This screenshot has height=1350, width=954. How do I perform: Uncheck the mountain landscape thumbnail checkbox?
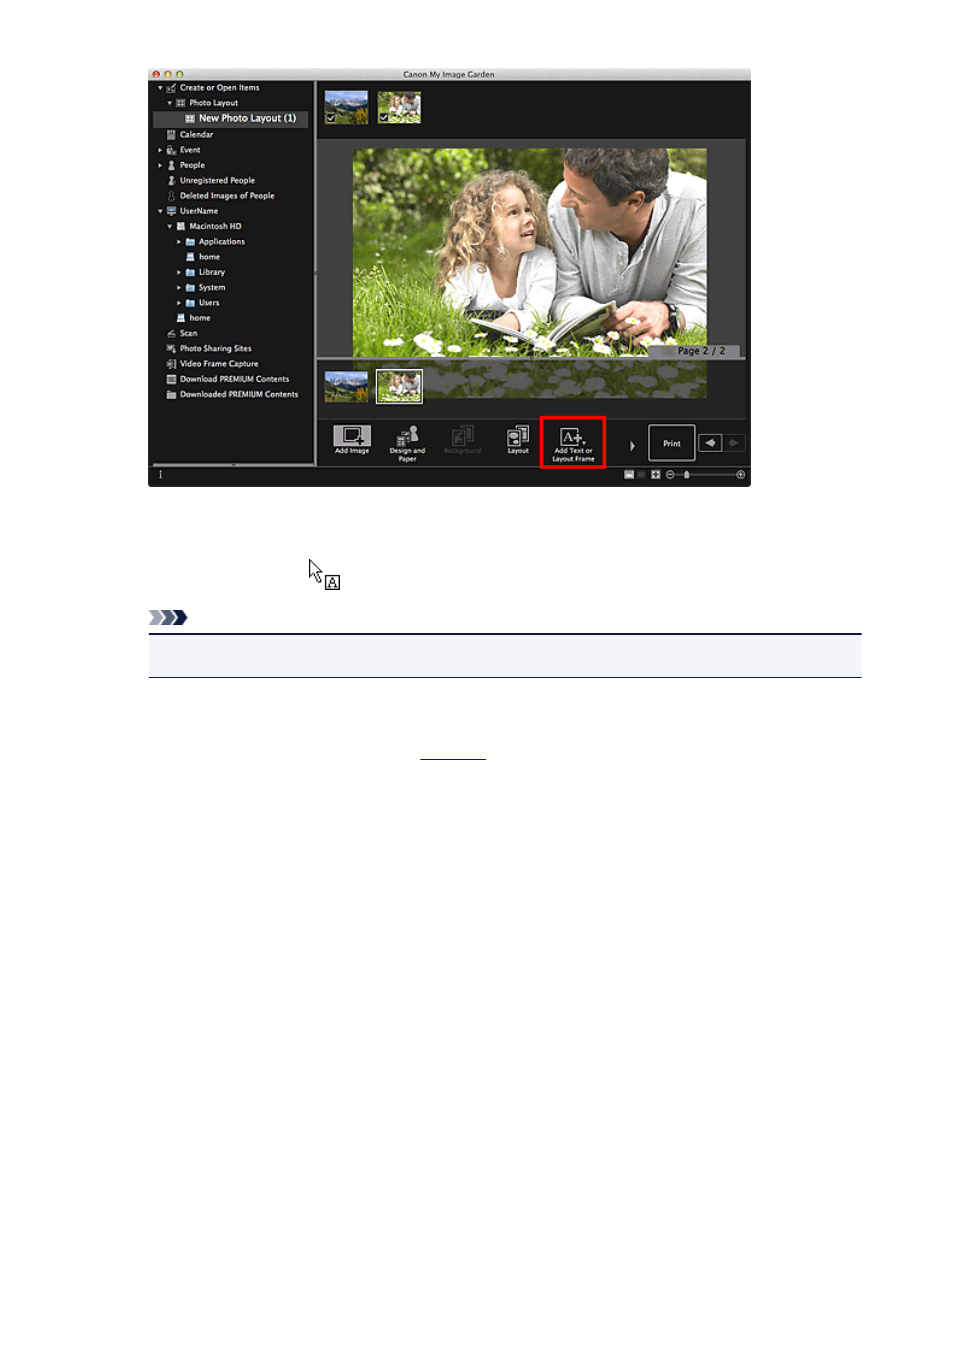[331, 118]
